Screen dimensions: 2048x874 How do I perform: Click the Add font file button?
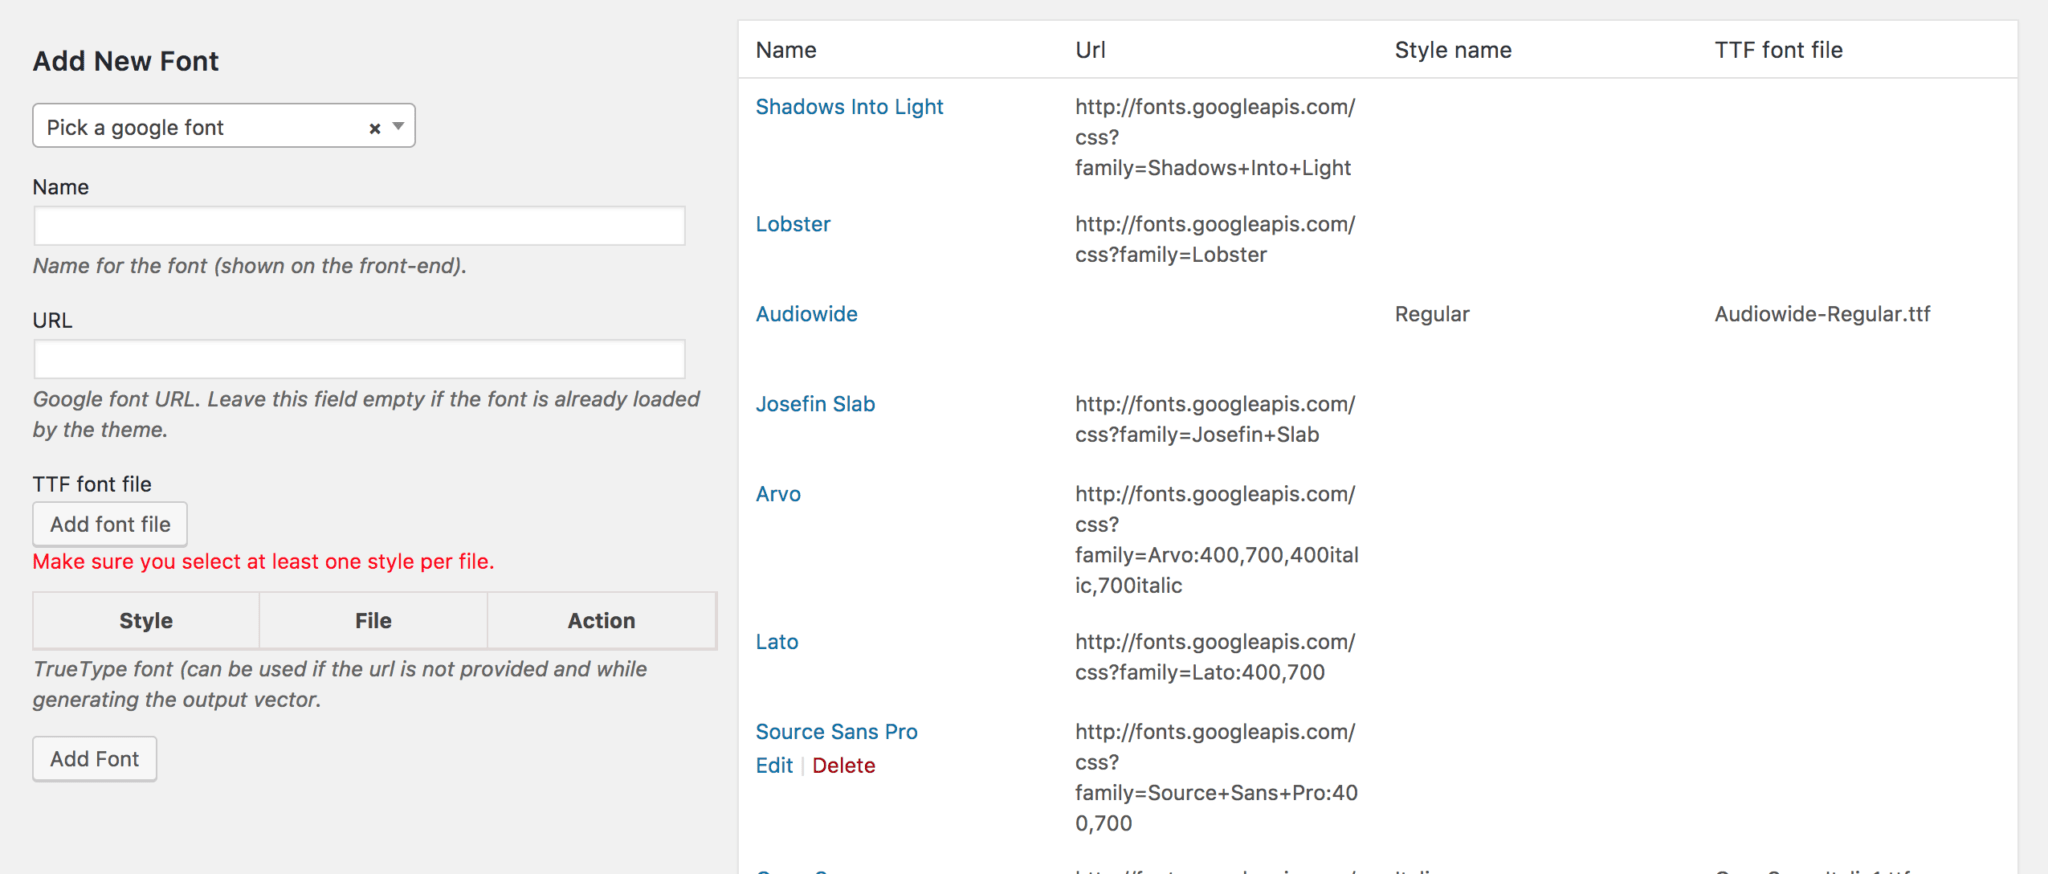click(110, 524)
